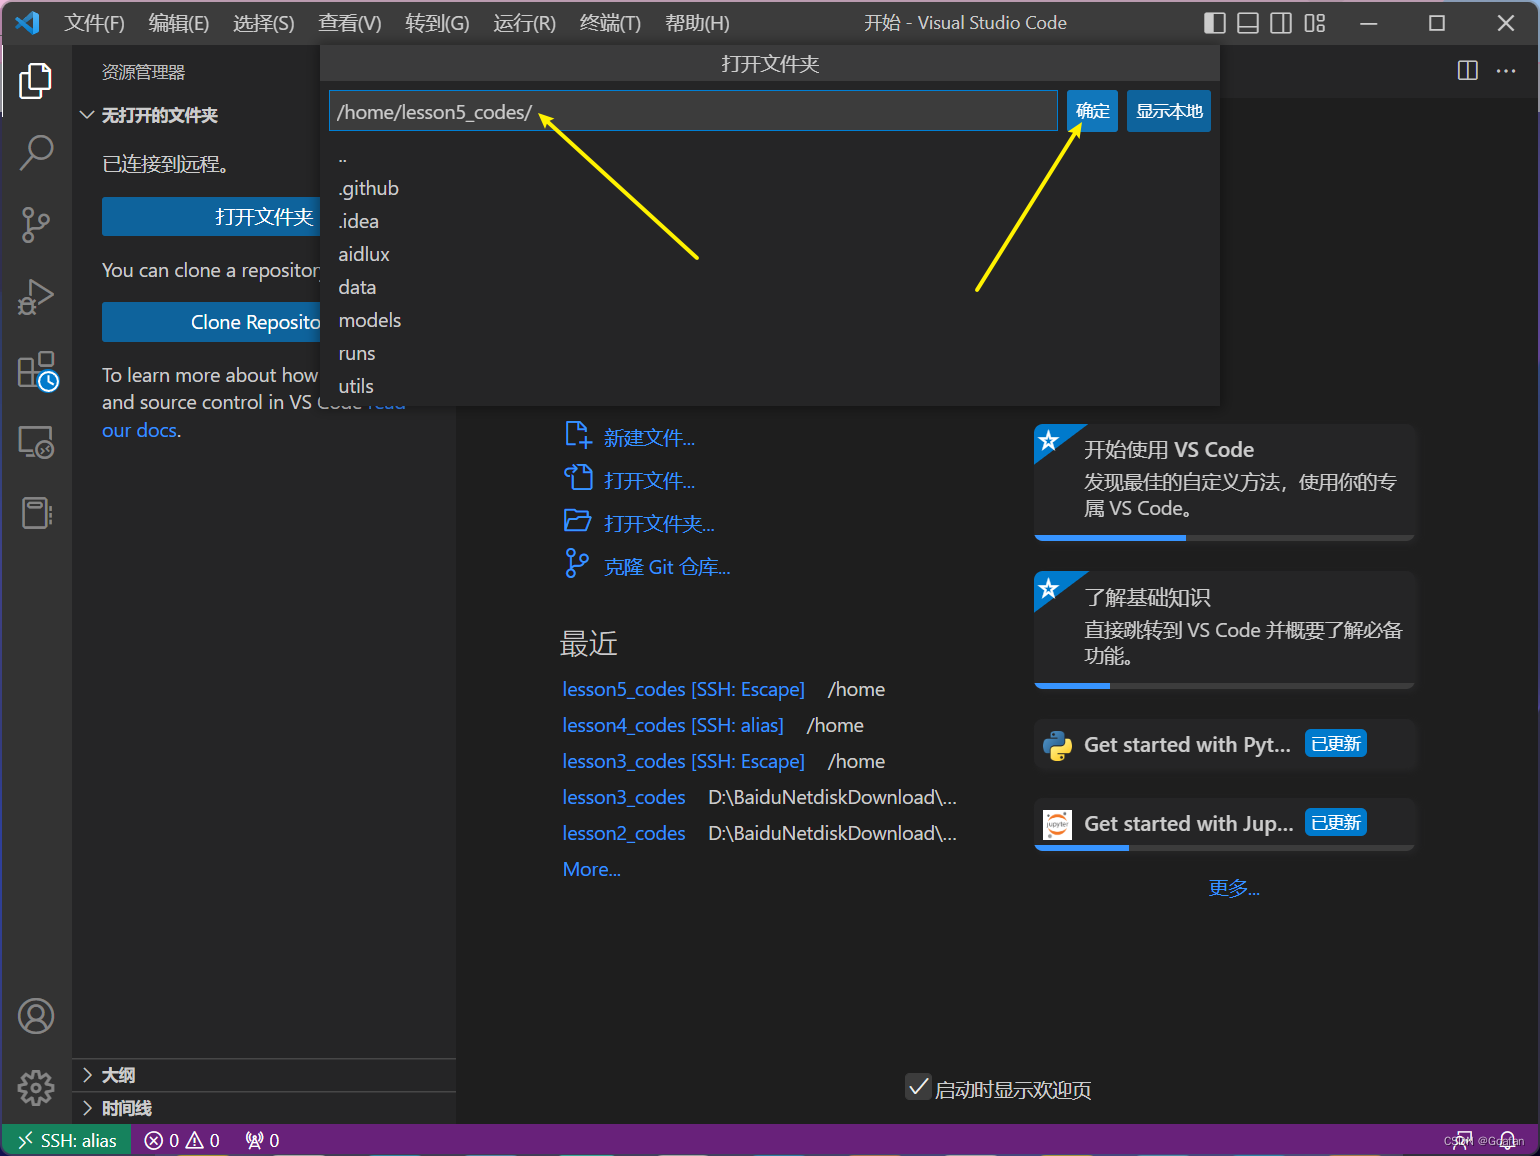Click the notifications bell in status bar
This screenshot has height=1156, width=1540.
point(1507,1140)
